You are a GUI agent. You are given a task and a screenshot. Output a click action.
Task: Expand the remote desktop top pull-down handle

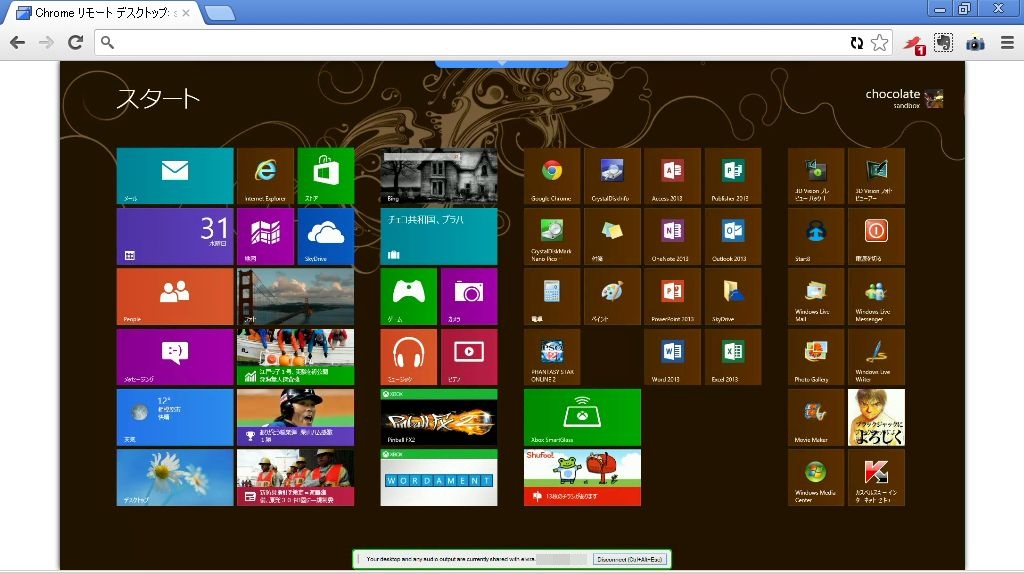pos(502,64)
